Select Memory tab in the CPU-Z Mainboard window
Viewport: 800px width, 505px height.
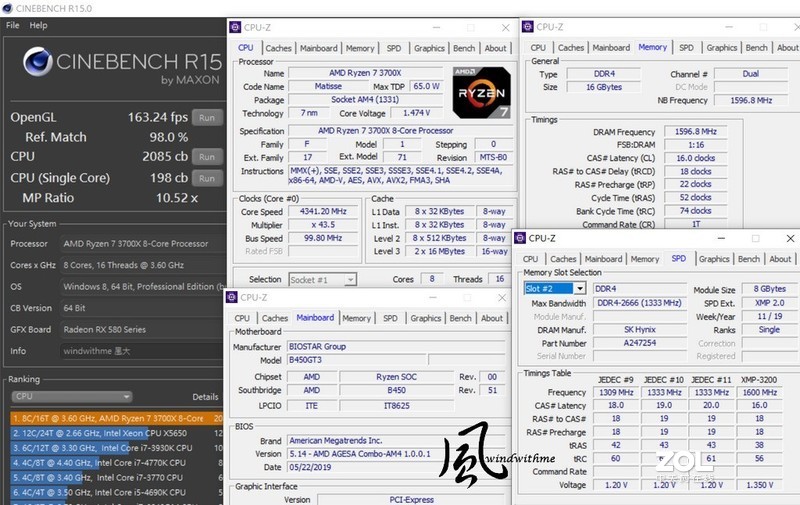point(356,318)
